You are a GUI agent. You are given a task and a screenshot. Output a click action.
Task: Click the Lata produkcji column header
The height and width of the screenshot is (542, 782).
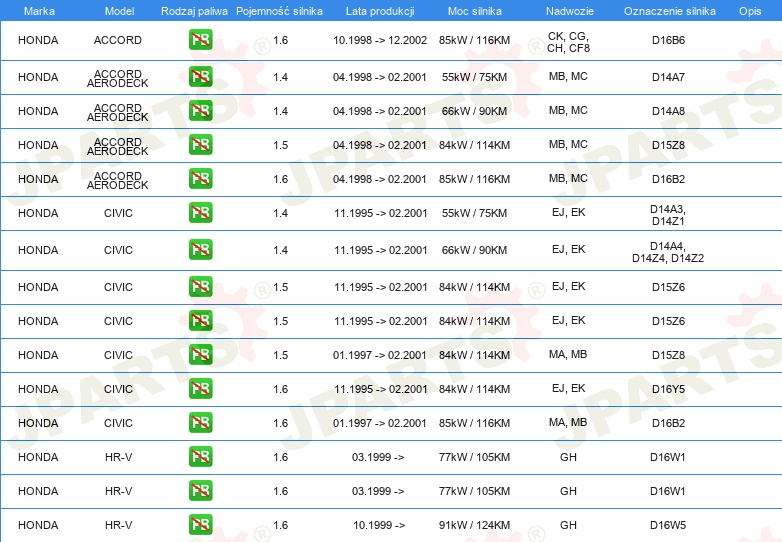(x=380, y=11)
